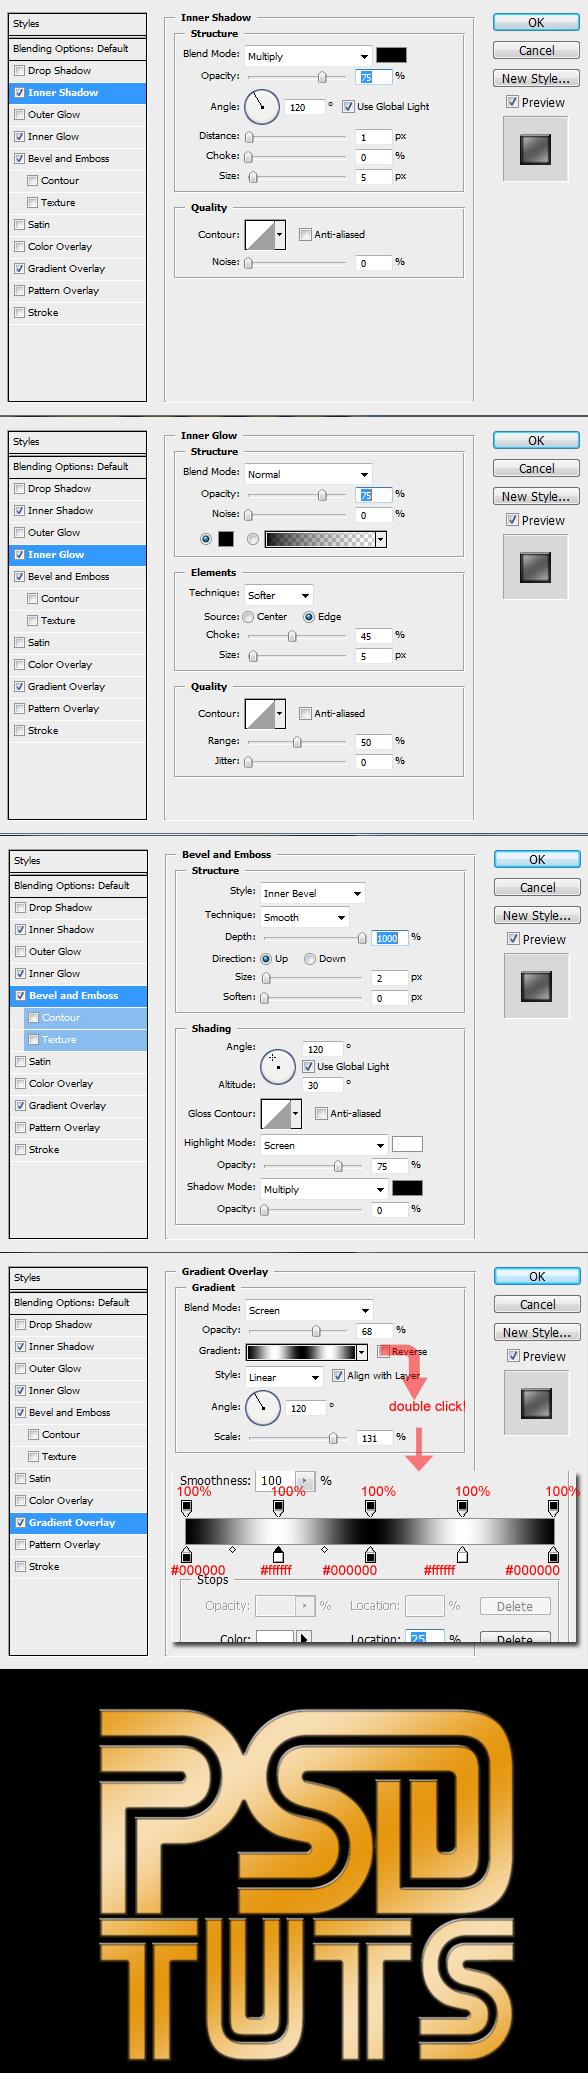588x2073 pixels.
Task: Click New Style... in the Gradient Overlay dialog
Action: 537,1332
